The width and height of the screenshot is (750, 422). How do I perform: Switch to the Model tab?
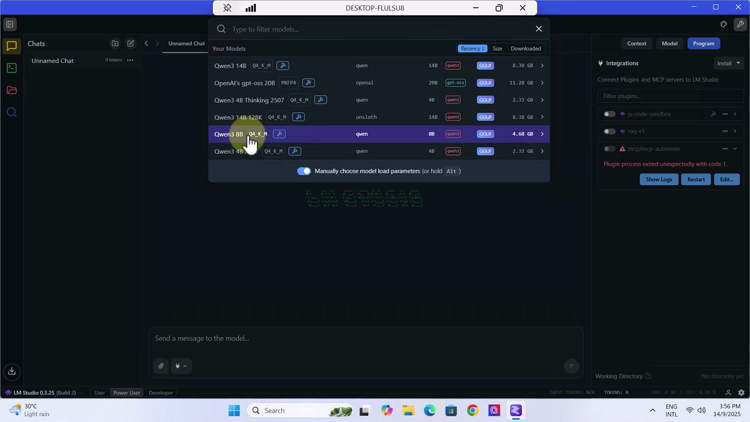tap(669, 43)
